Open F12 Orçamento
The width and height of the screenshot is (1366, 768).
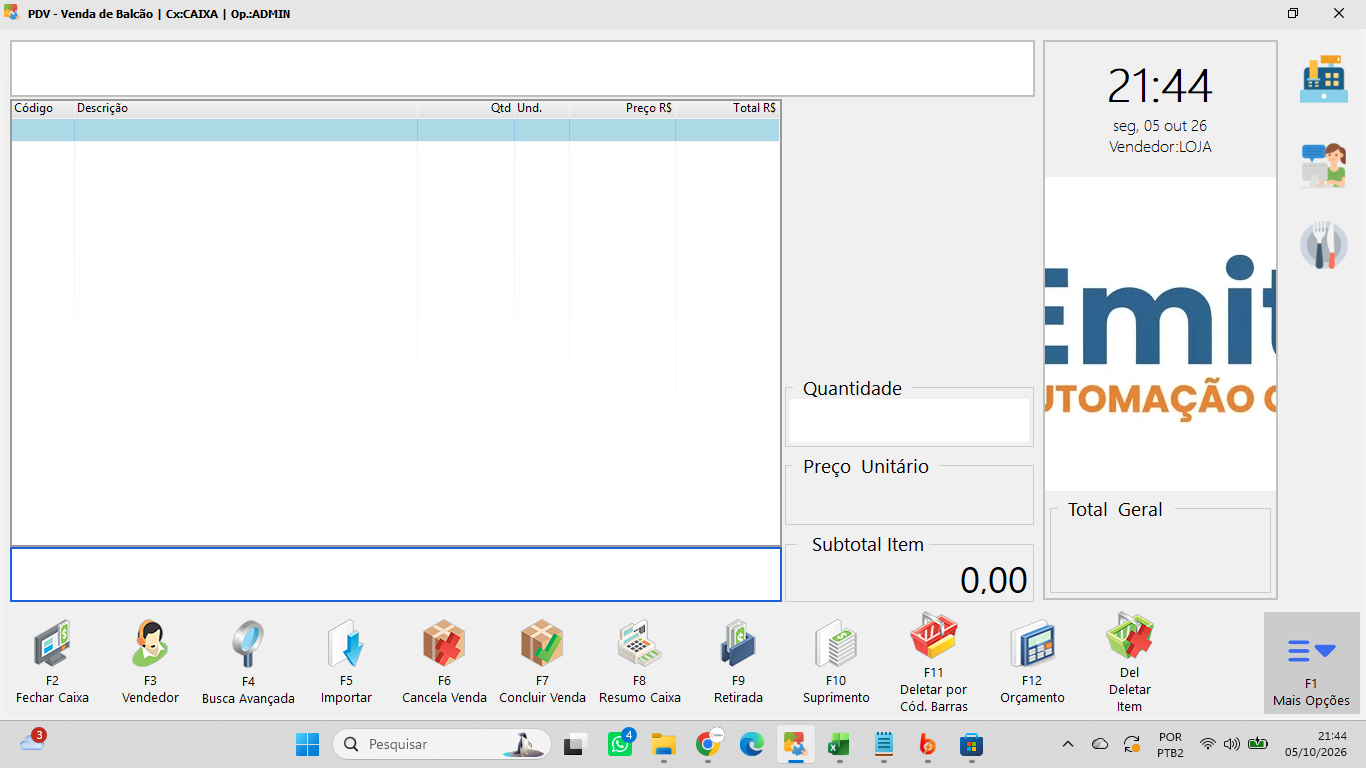(1032, 662)
